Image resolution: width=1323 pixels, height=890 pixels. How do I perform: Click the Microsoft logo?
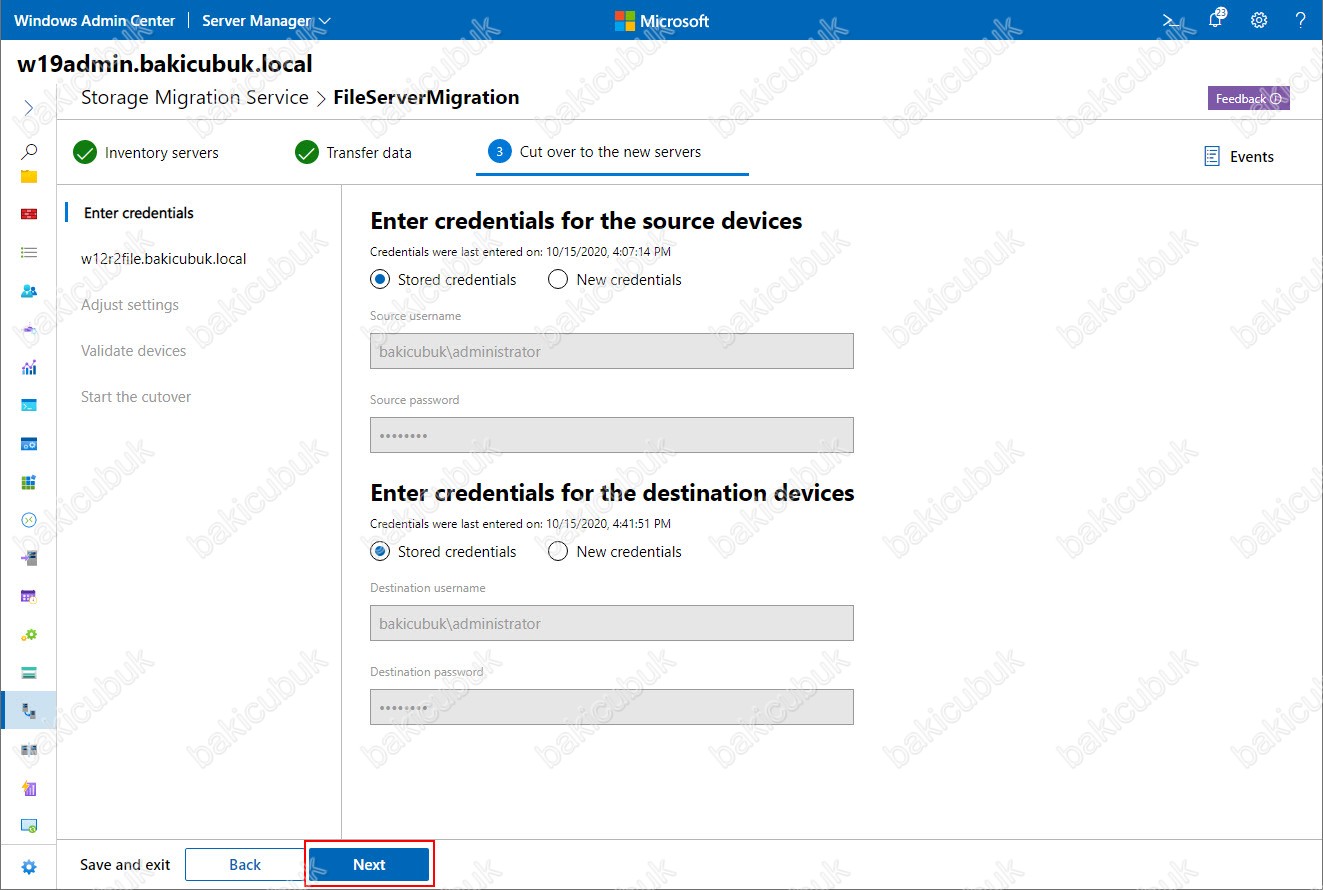(661, 20)
